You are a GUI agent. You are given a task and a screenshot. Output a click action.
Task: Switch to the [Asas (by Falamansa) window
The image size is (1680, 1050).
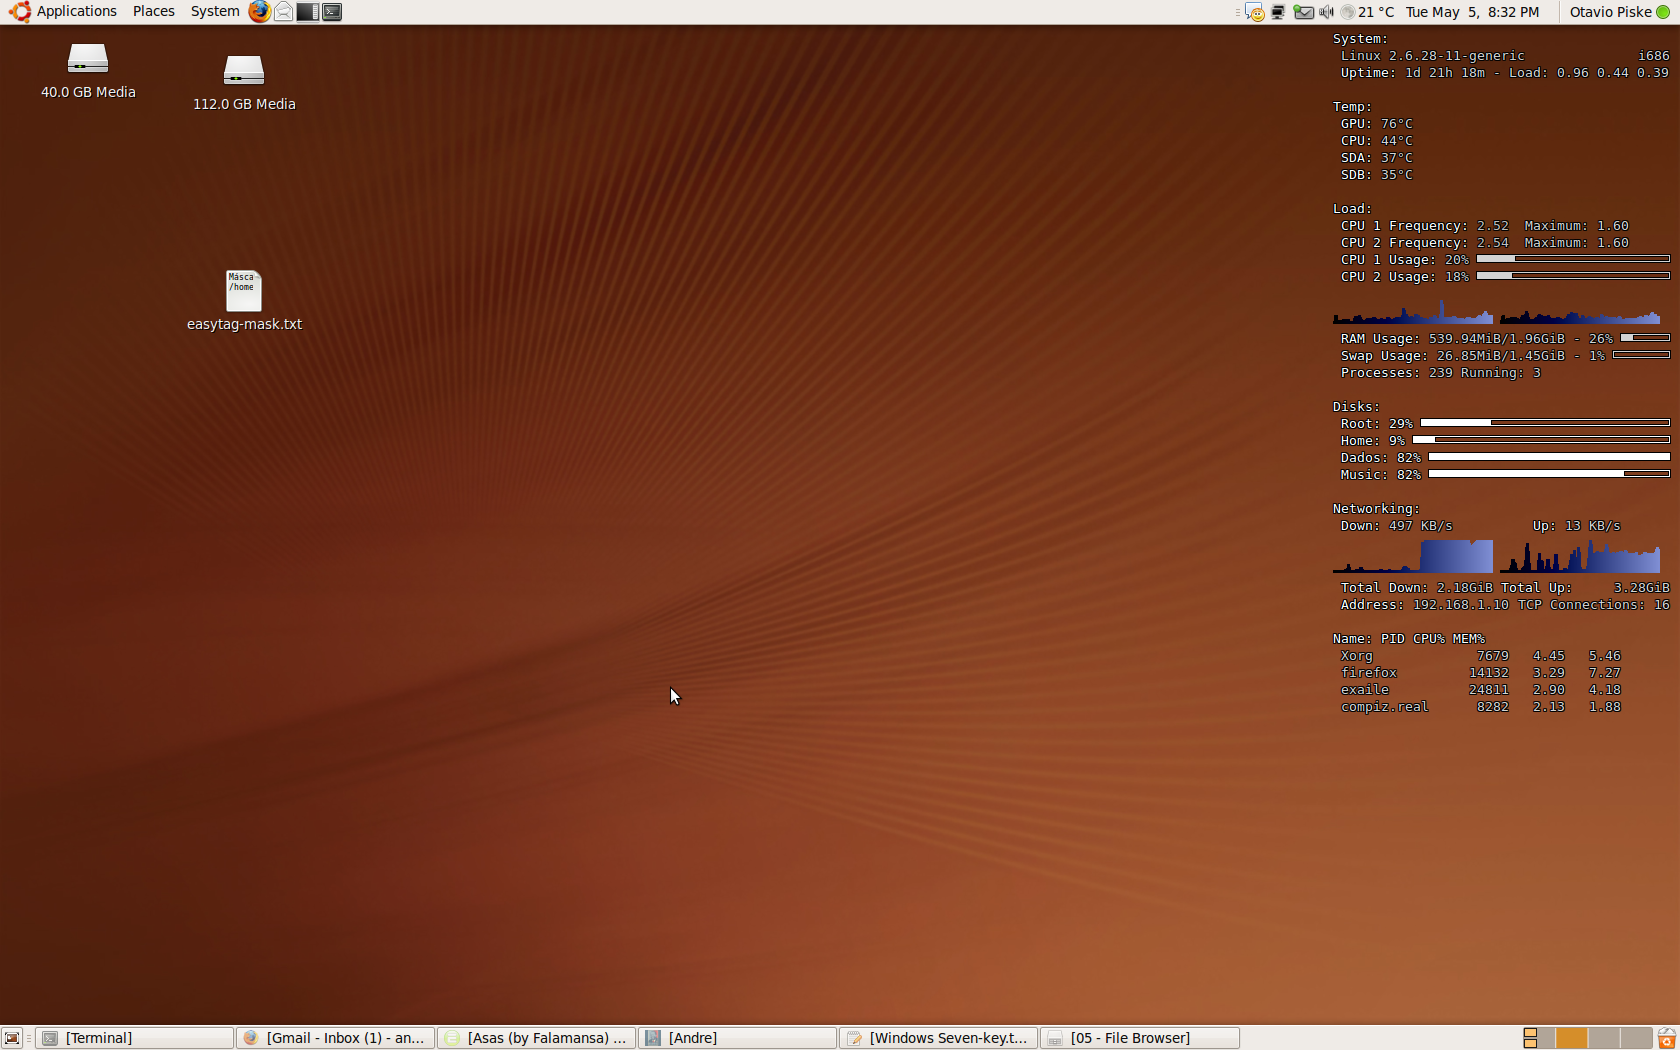tap(537, 1038)
